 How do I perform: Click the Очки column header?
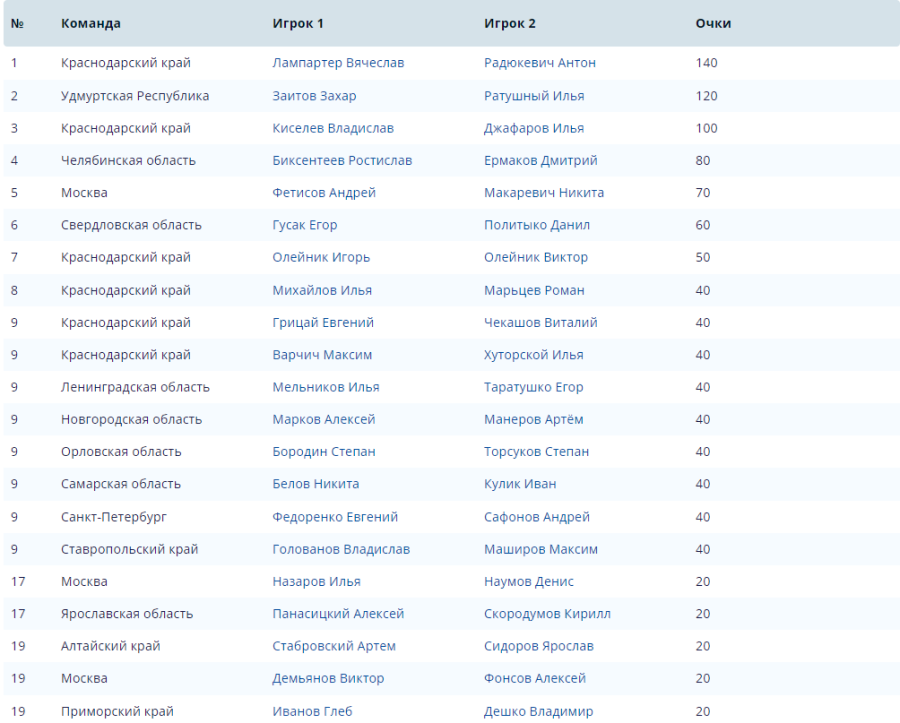(x=713, y=23)
